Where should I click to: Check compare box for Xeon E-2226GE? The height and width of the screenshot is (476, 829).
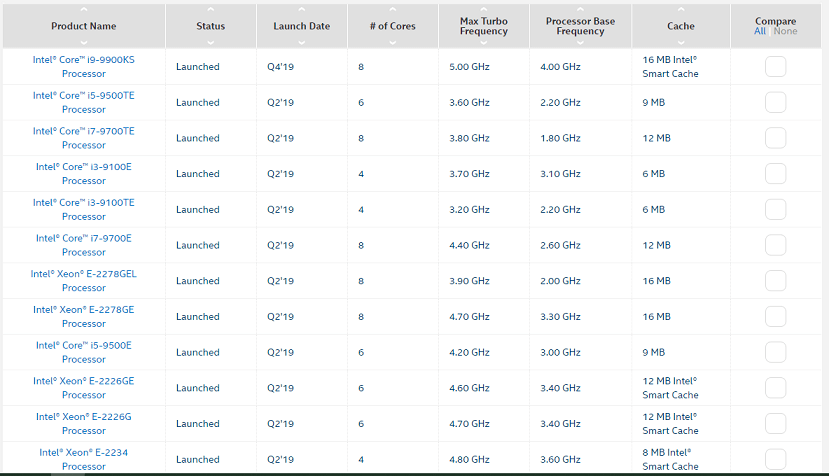(775, 388)
